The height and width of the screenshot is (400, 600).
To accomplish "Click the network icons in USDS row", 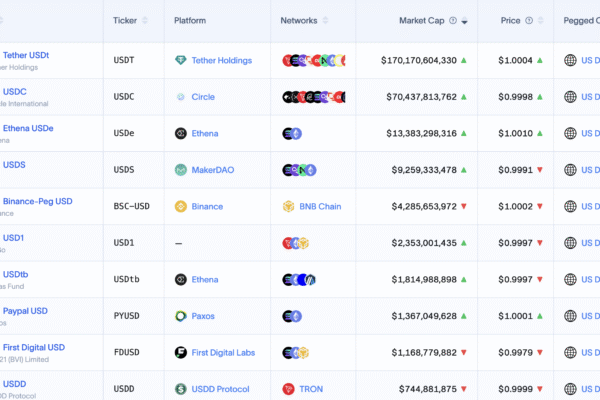I will pos(299,170).
